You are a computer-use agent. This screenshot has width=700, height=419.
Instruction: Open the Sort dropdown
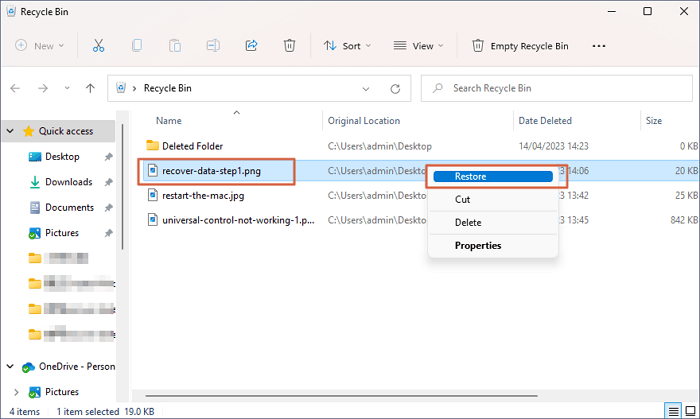point(347,46)
